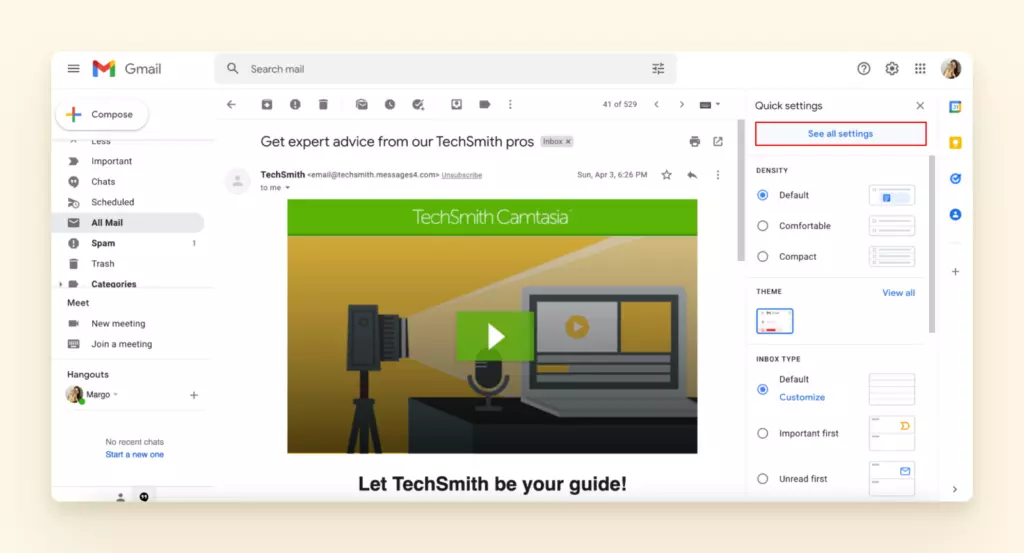Select the current theme thumbnail
The width and height of the screenshot is (1024, 553).
[775, 321]
